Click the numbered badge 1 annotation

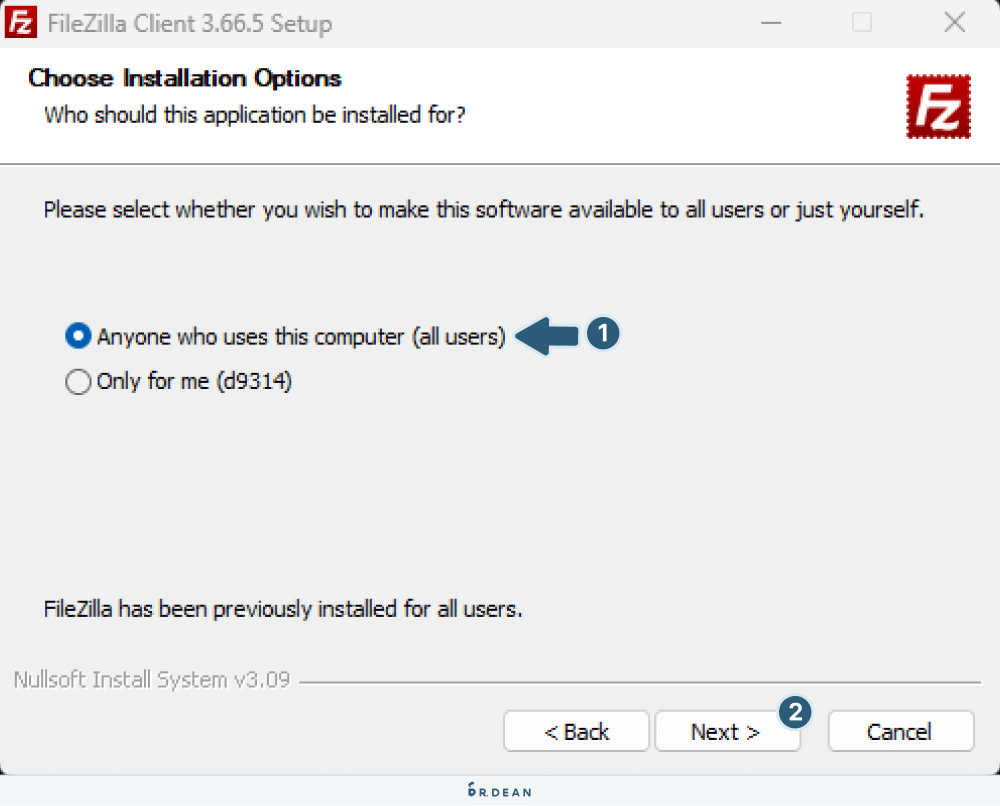[x=603, y=335]
